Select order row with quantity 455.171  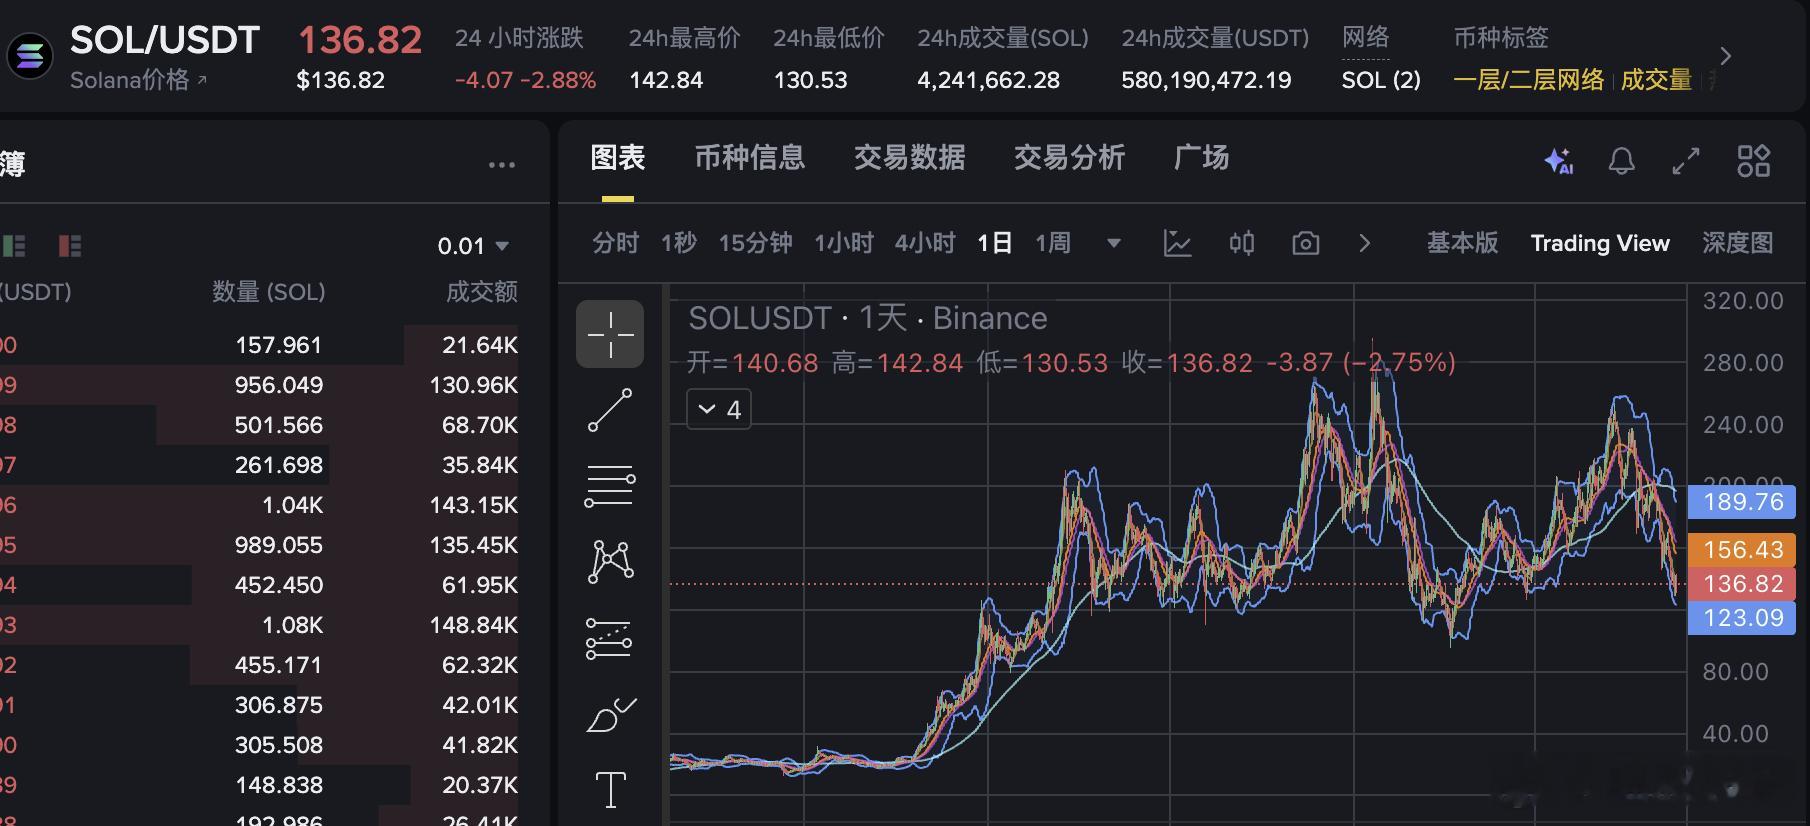pos(259,665)
